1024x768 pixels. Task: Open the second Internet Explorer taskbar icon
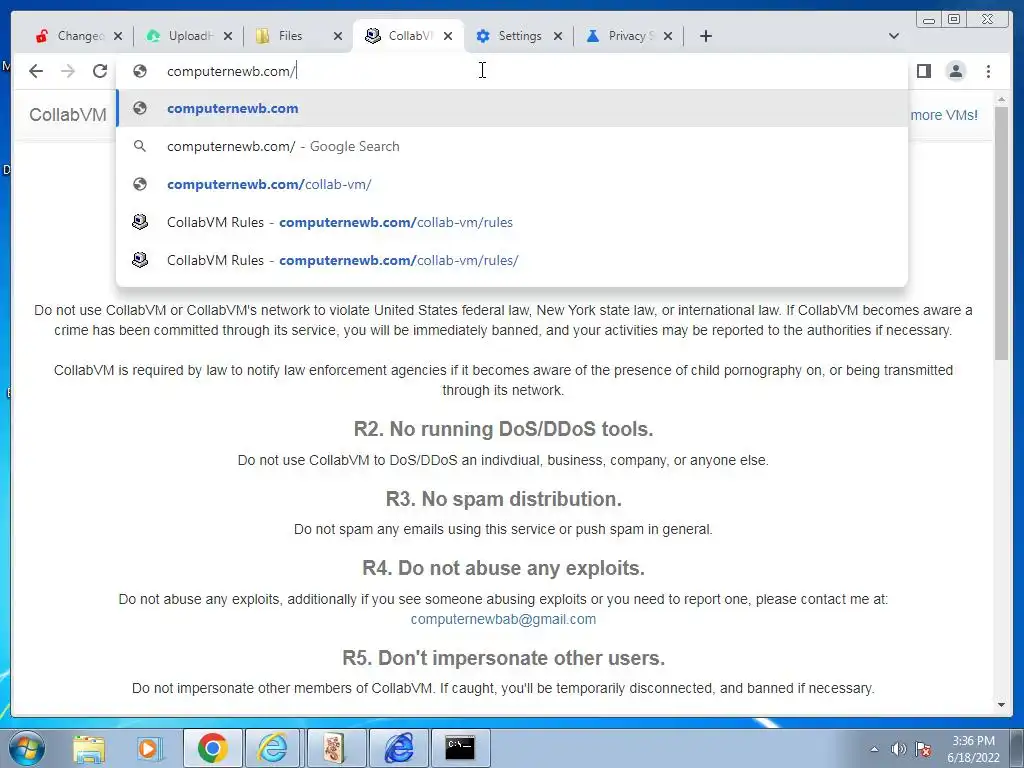point(398,748)
